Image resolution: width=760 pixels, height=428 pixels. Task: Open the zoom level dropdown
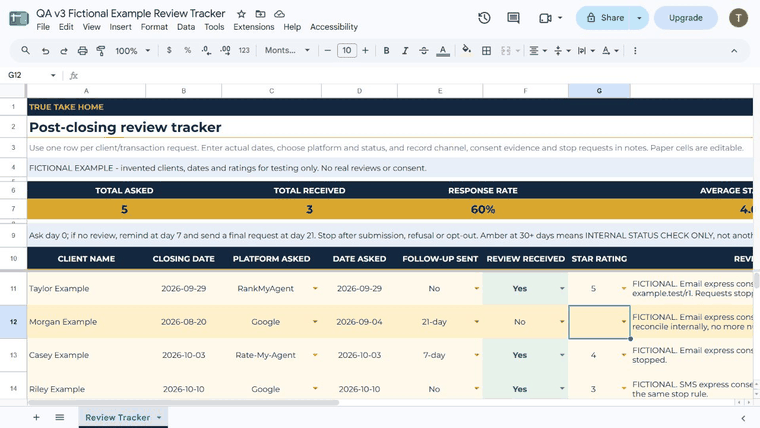click(x=132, y=50)
